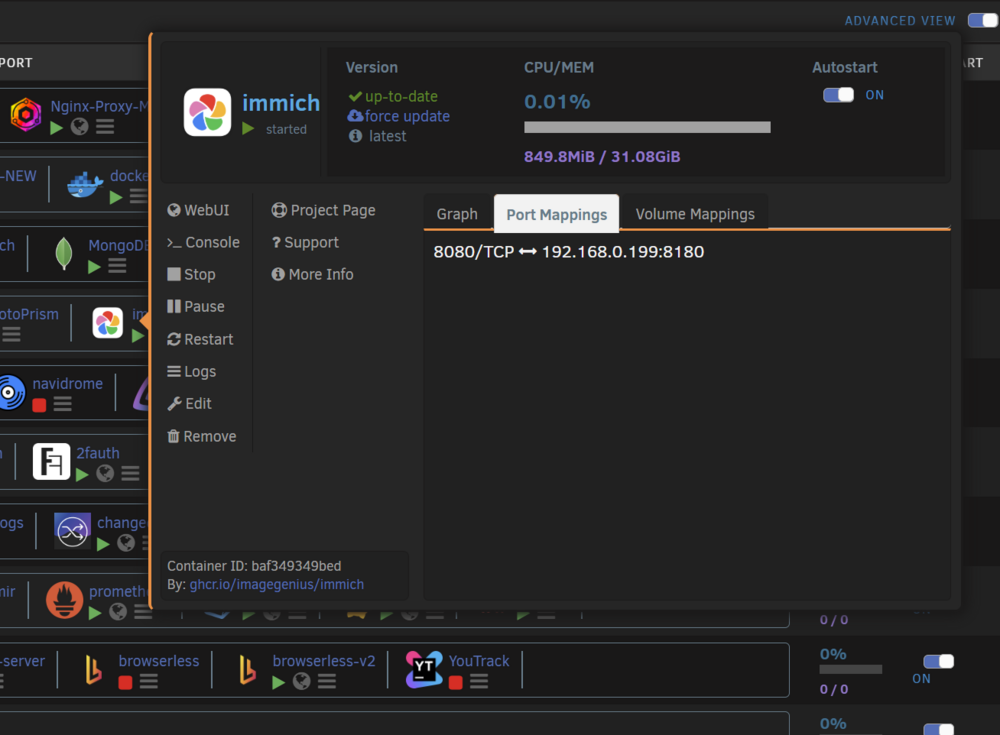This screenshot has width=1000, height=735.
Task: Click browserless red stopped status icon
Action: tap(126, 682)
